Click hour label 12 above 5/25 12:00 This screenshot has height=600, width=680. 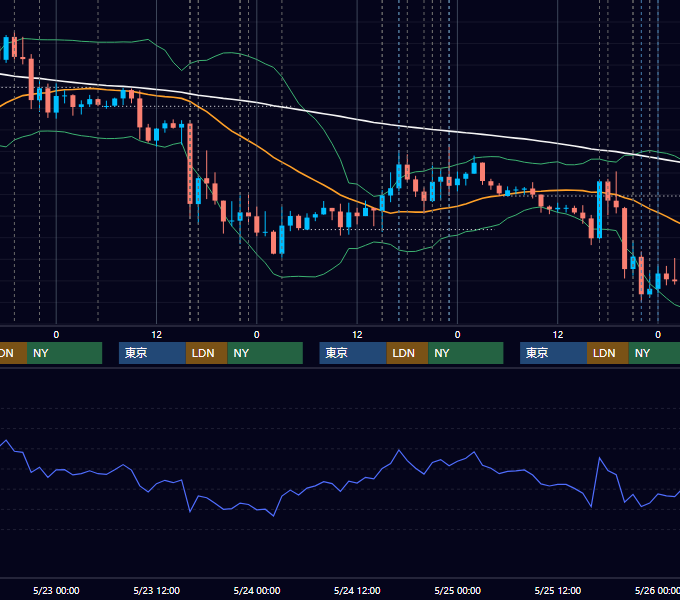(558, 335)
